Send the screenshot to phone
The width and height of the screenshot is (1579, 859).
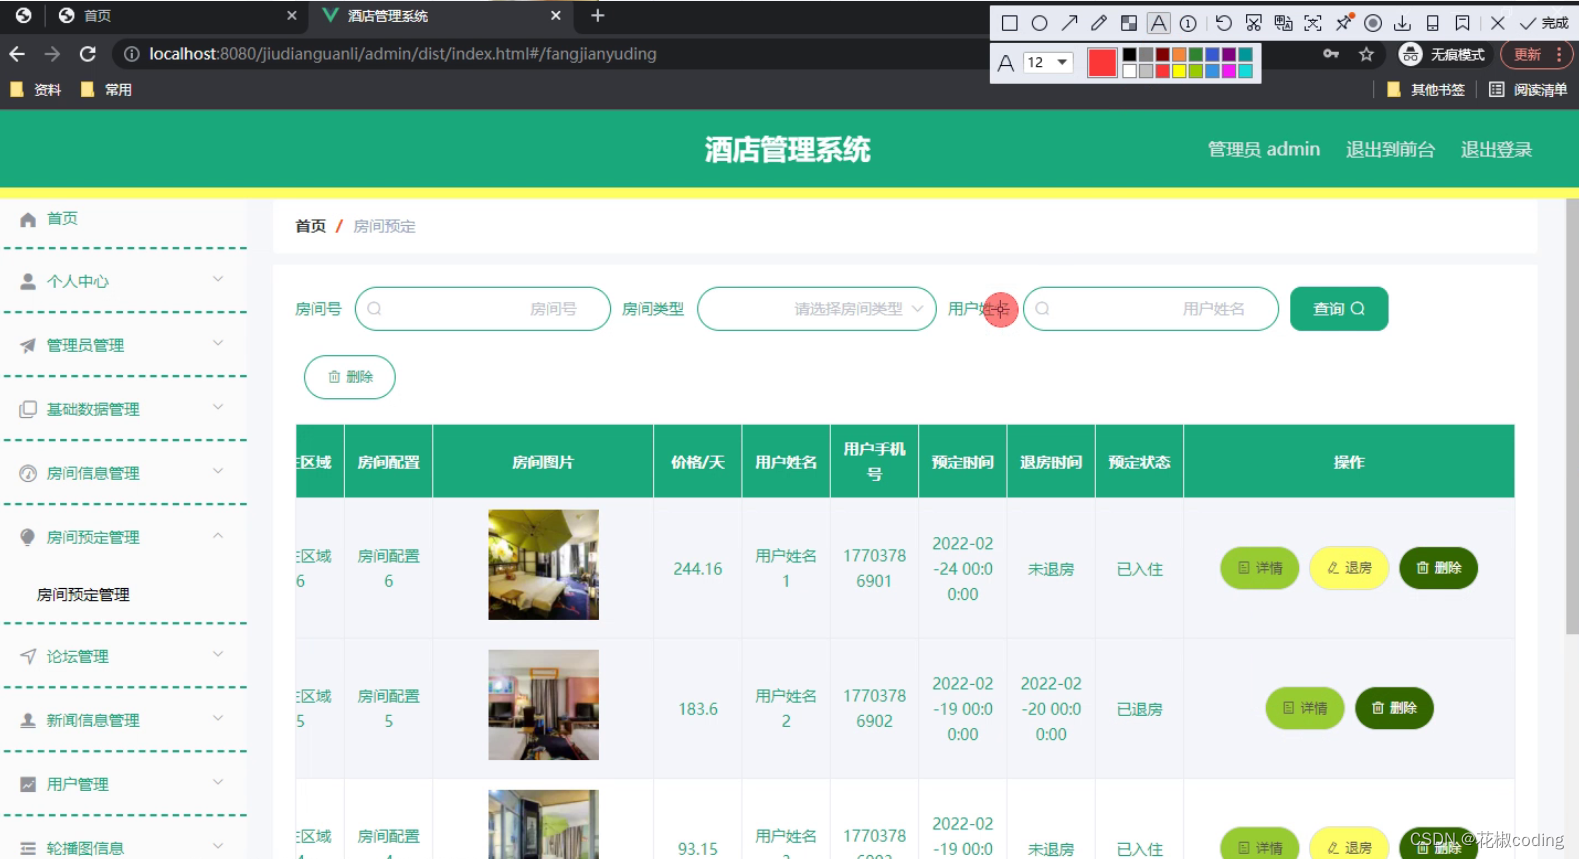click(x=1432, y=23)
